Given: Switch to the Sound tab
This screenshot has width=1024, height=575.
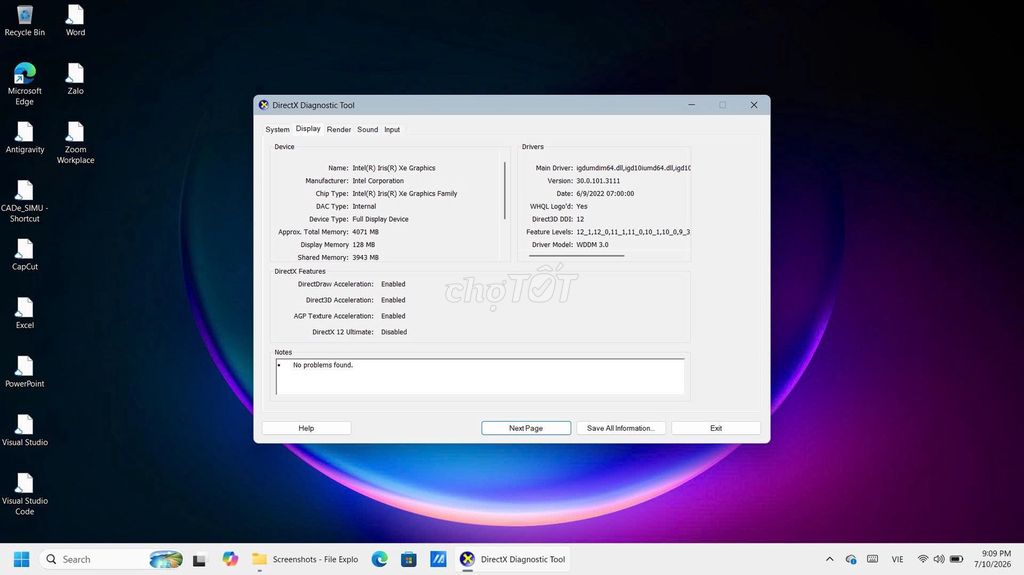Looking at the screenshot, I should pyautogui.click(x=368, y=129).
